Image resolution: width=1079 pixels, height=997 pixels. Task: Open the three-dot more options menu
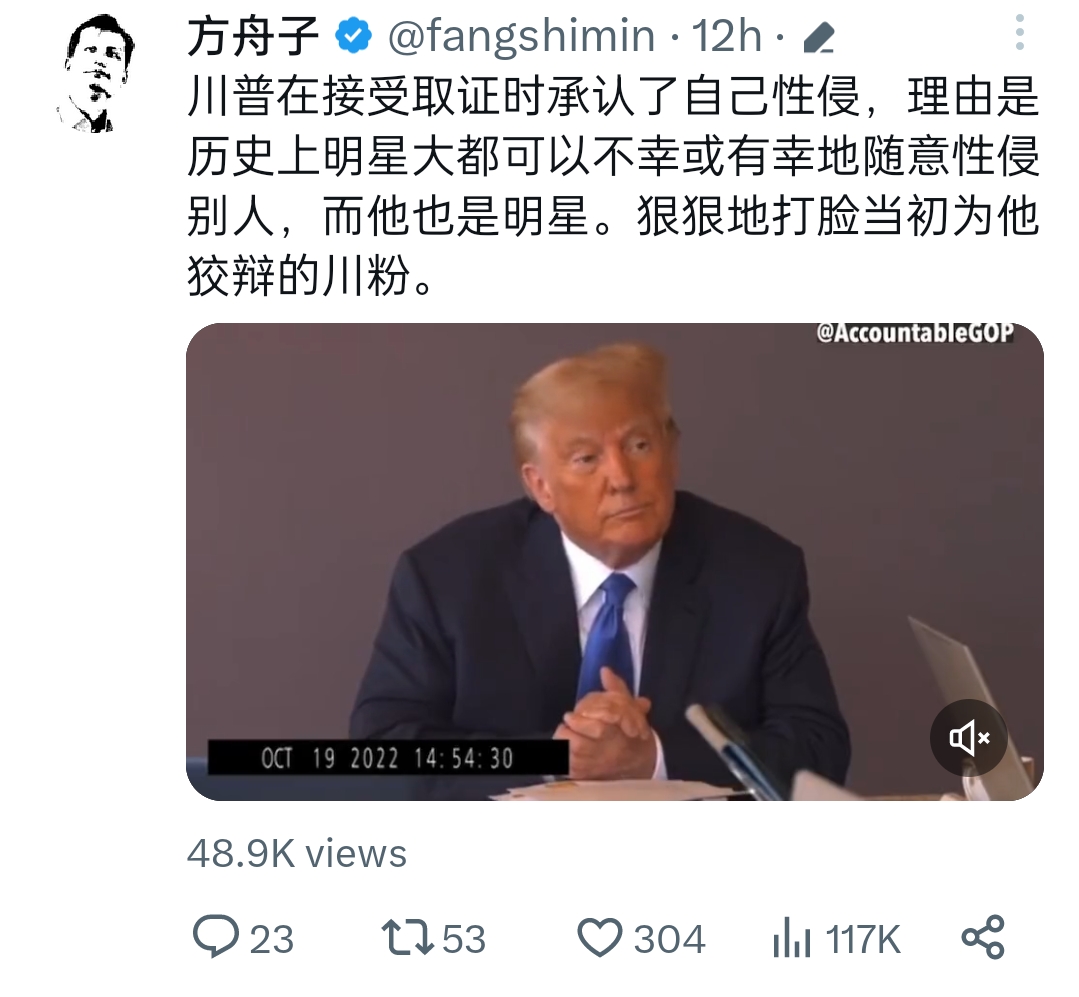pos(1020,32)
